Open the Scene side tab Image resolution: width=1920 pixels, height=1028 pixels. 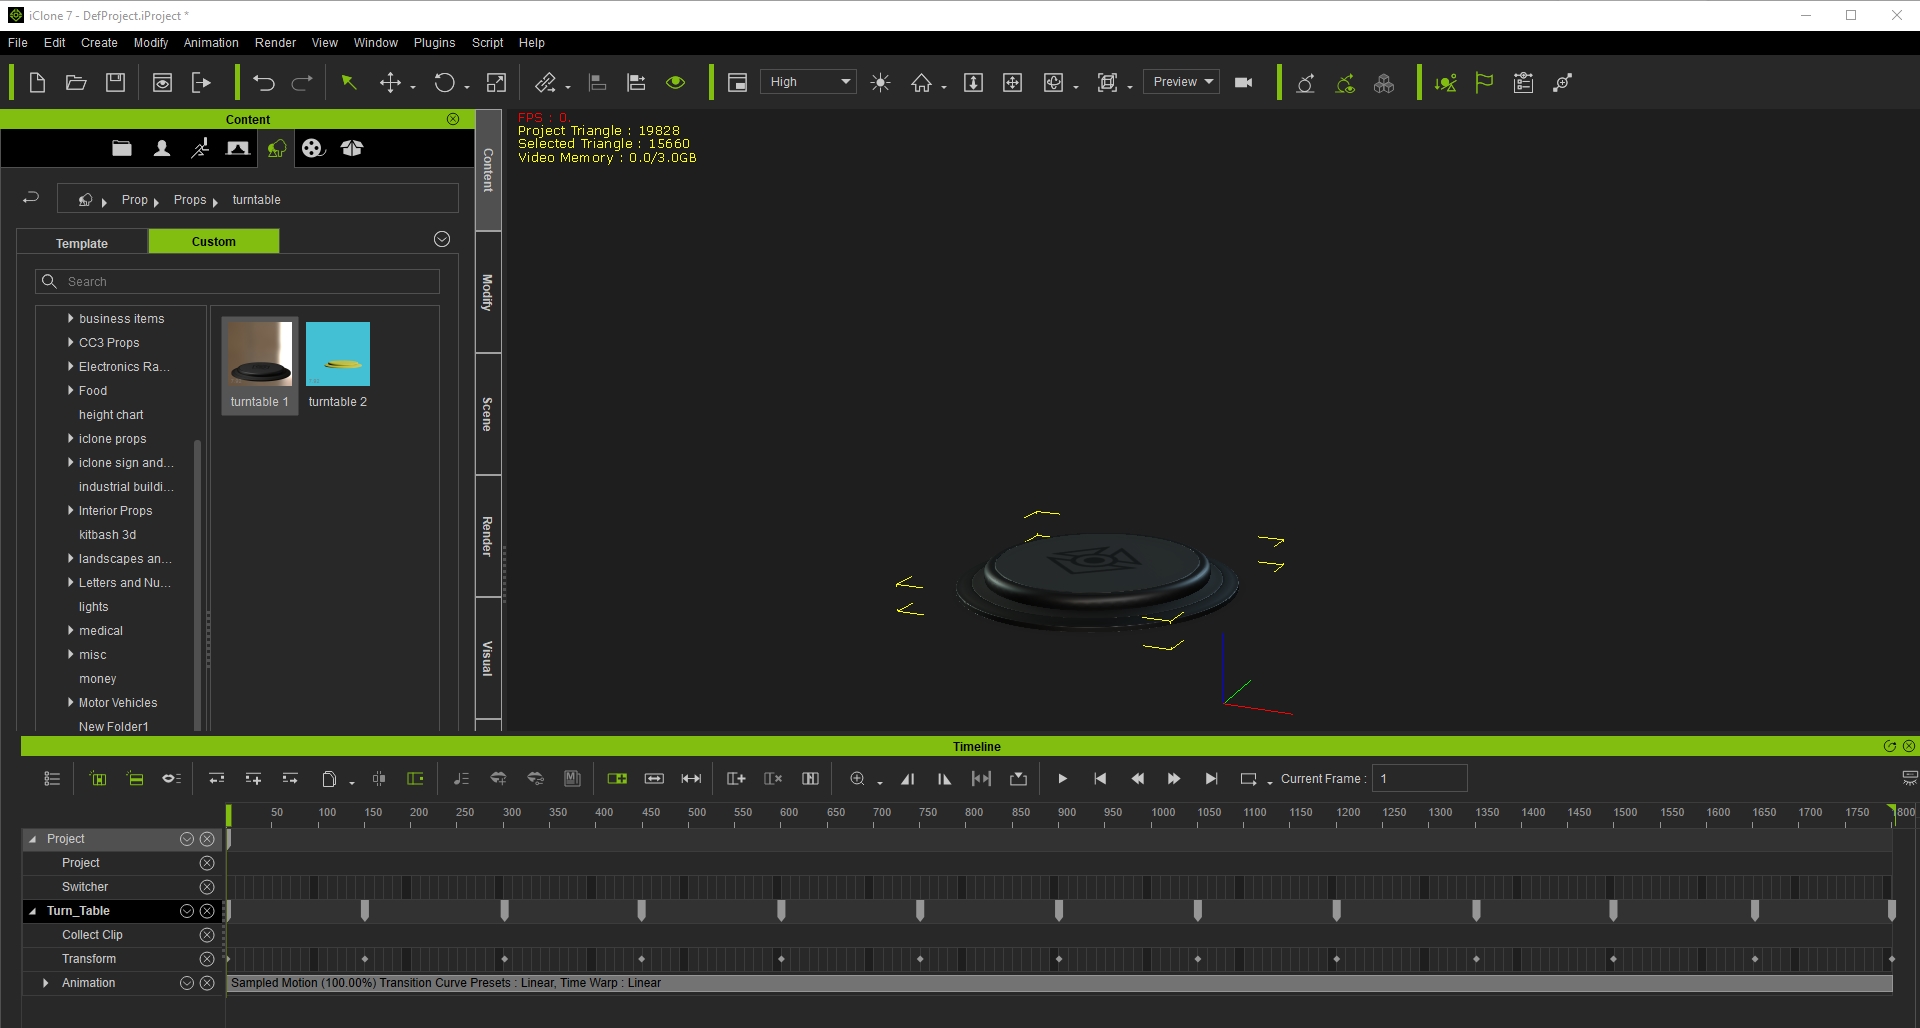click(x=488, y=414)
